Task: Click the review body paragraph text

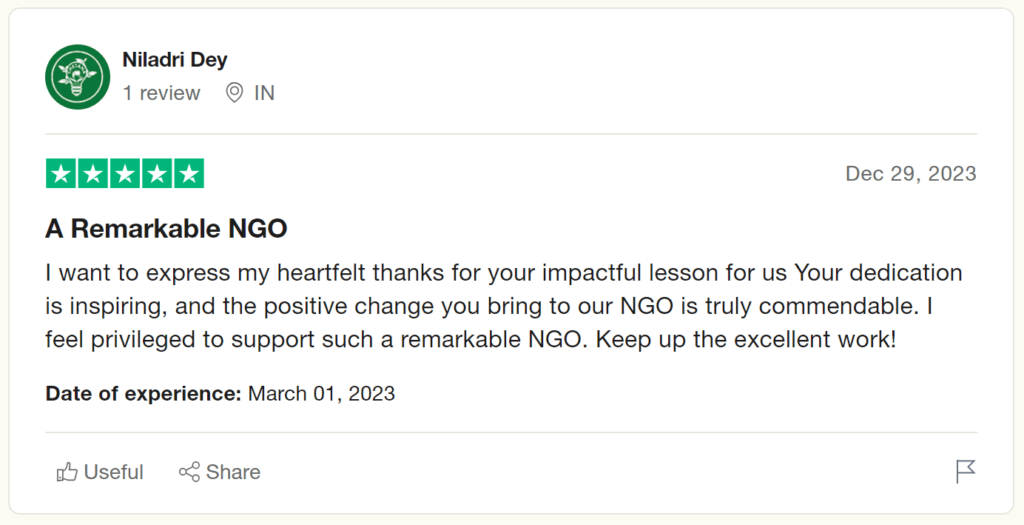Action: pyautogui.click(x=504, y=306)
